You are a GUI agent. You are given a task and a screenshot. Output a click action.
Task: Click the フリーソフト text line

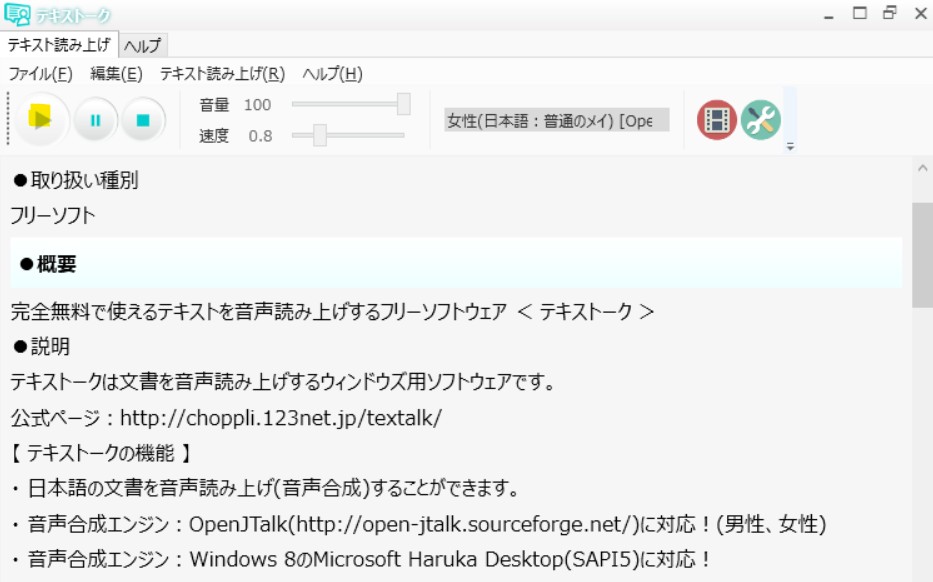(x=53, y=215)
